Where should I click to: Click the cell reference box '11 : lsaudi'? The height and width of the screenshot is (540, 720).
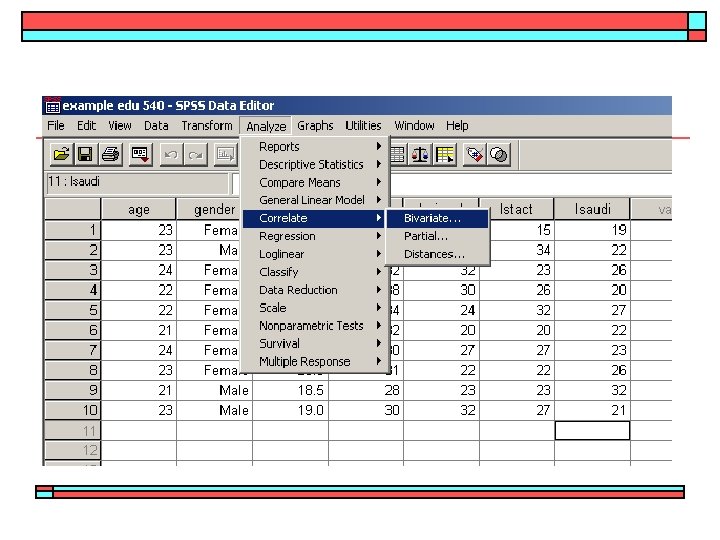point(137,182)
